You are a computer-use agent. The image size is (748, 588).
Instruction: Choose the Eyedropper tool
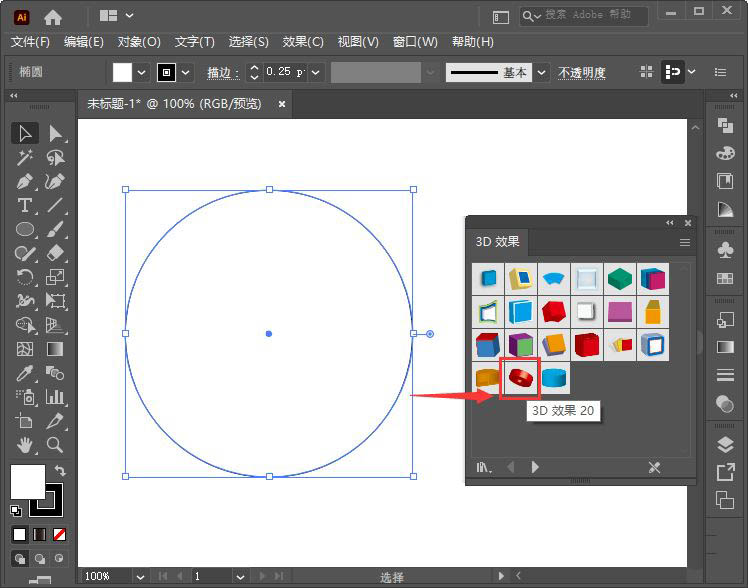[25, 373]
